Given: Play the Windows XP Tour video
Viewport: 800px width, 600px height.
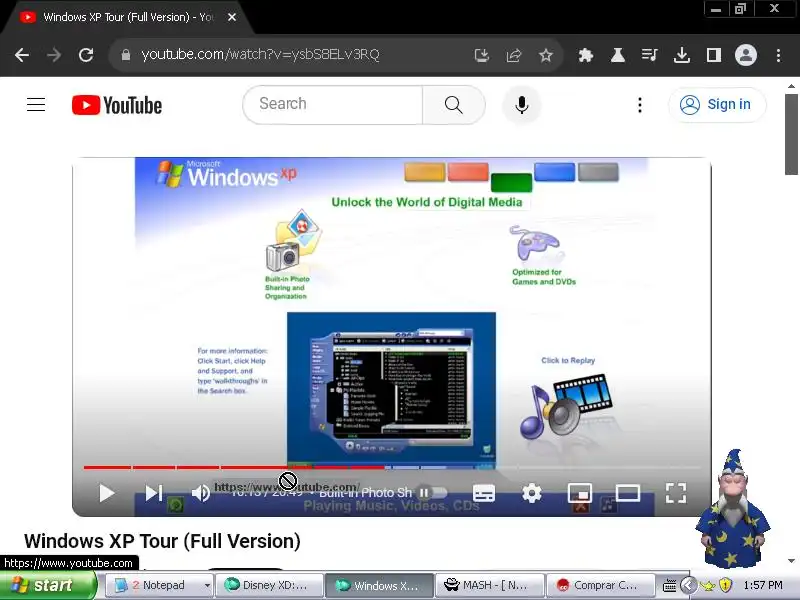Looking at the screenshot, I should click(x=106, y=493).
